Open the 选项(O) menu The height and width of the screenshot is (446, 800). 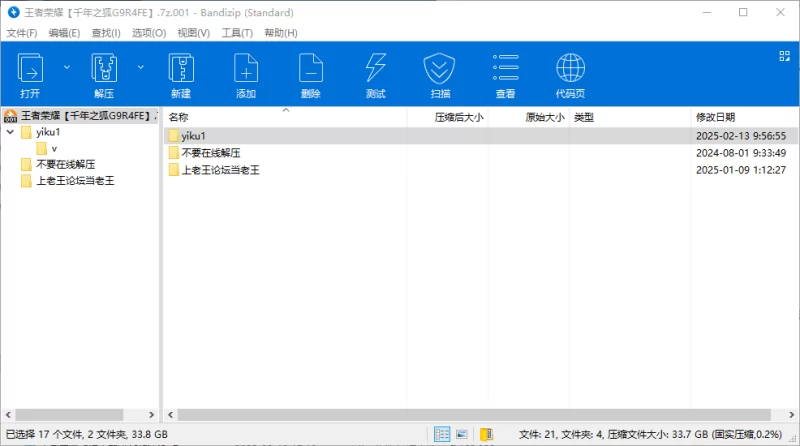(x=149, y=33)
